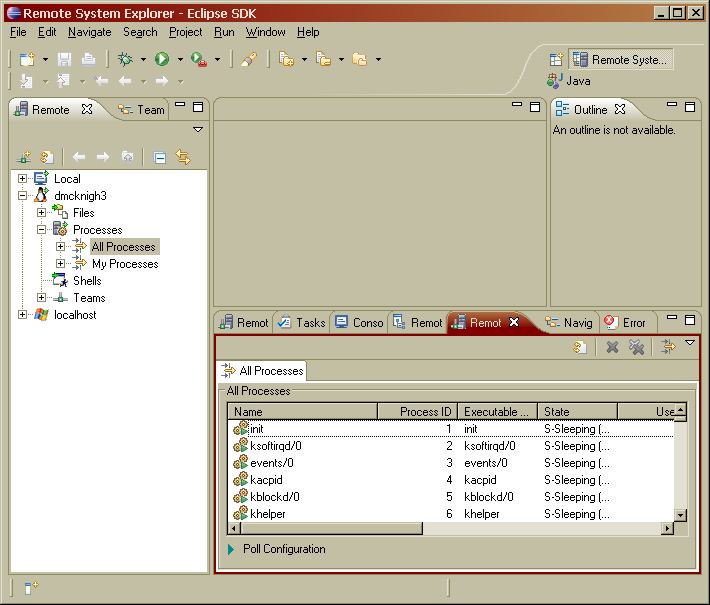Open the Navigate menu
This screenshot has width=710, height=605.
click(90, 32)
